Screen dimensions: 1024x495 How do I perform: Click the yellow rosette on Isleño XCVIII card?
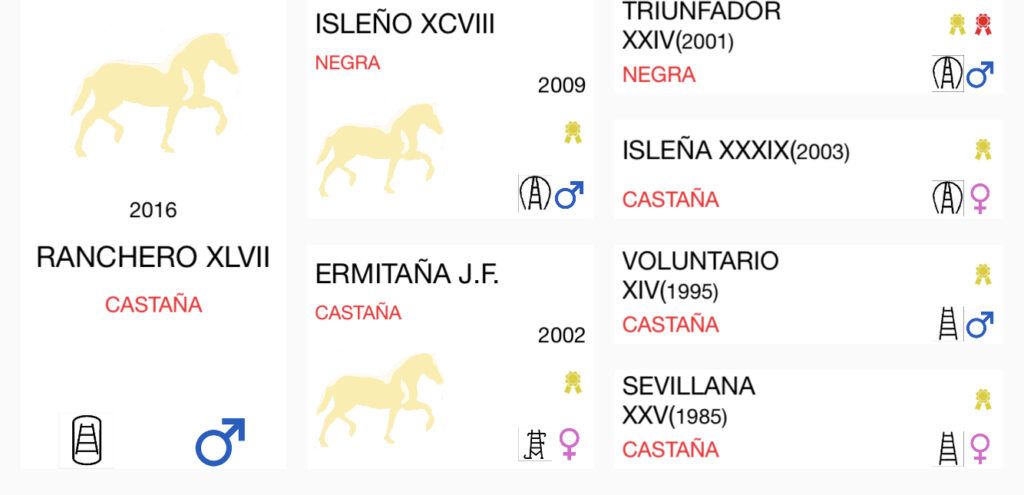click(x=573, y=133)
